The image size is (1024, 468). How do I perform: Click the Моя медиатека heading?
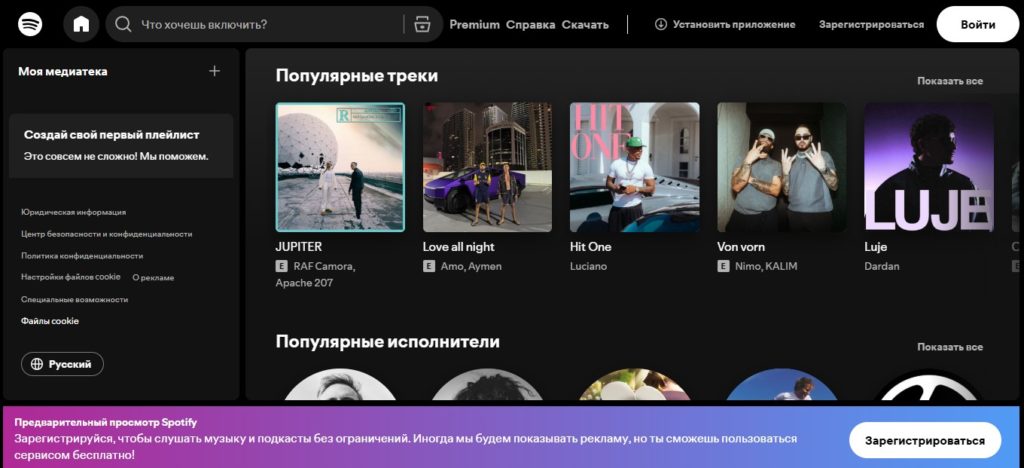pos(63,71)
